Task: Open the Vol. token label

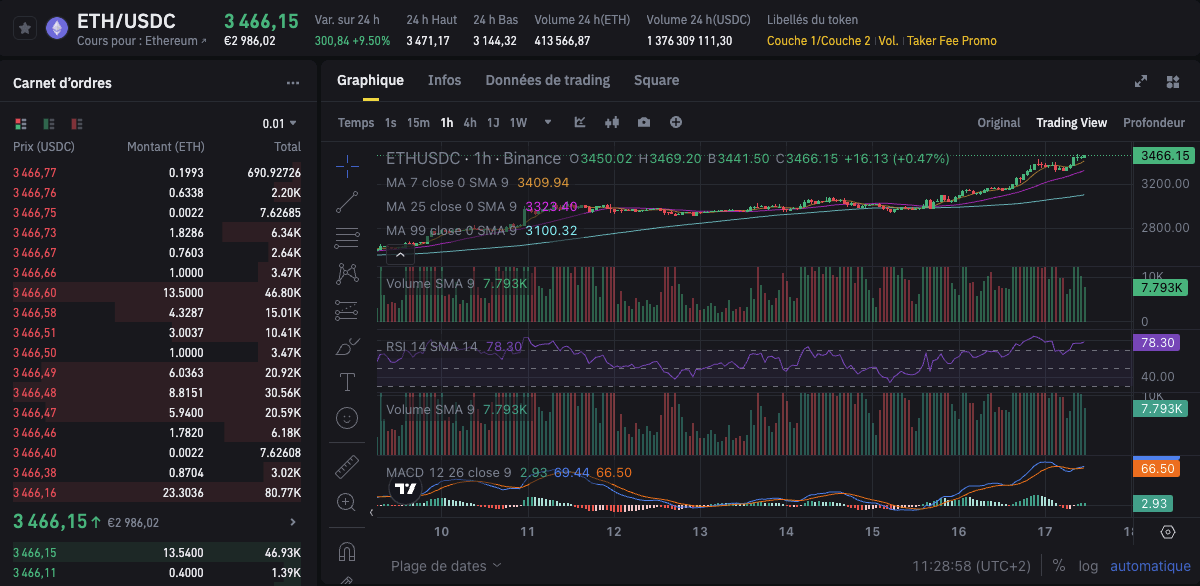Action: 888,41
